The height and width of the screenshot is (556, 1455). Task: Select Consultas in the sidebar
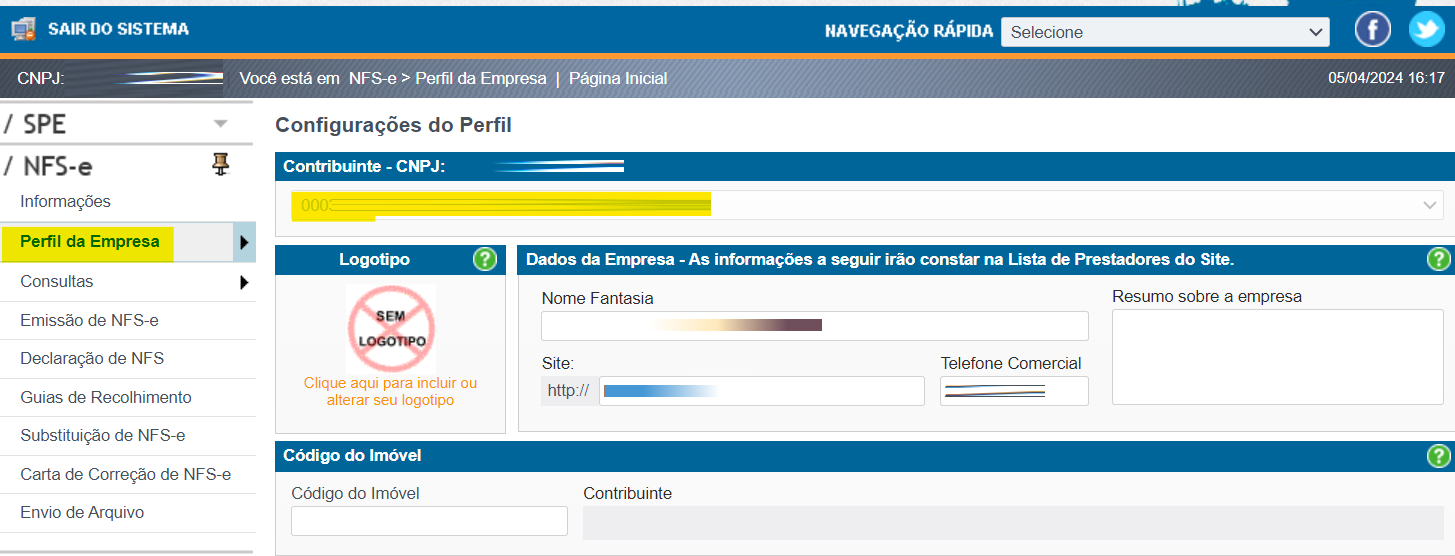tap(56, 282)
